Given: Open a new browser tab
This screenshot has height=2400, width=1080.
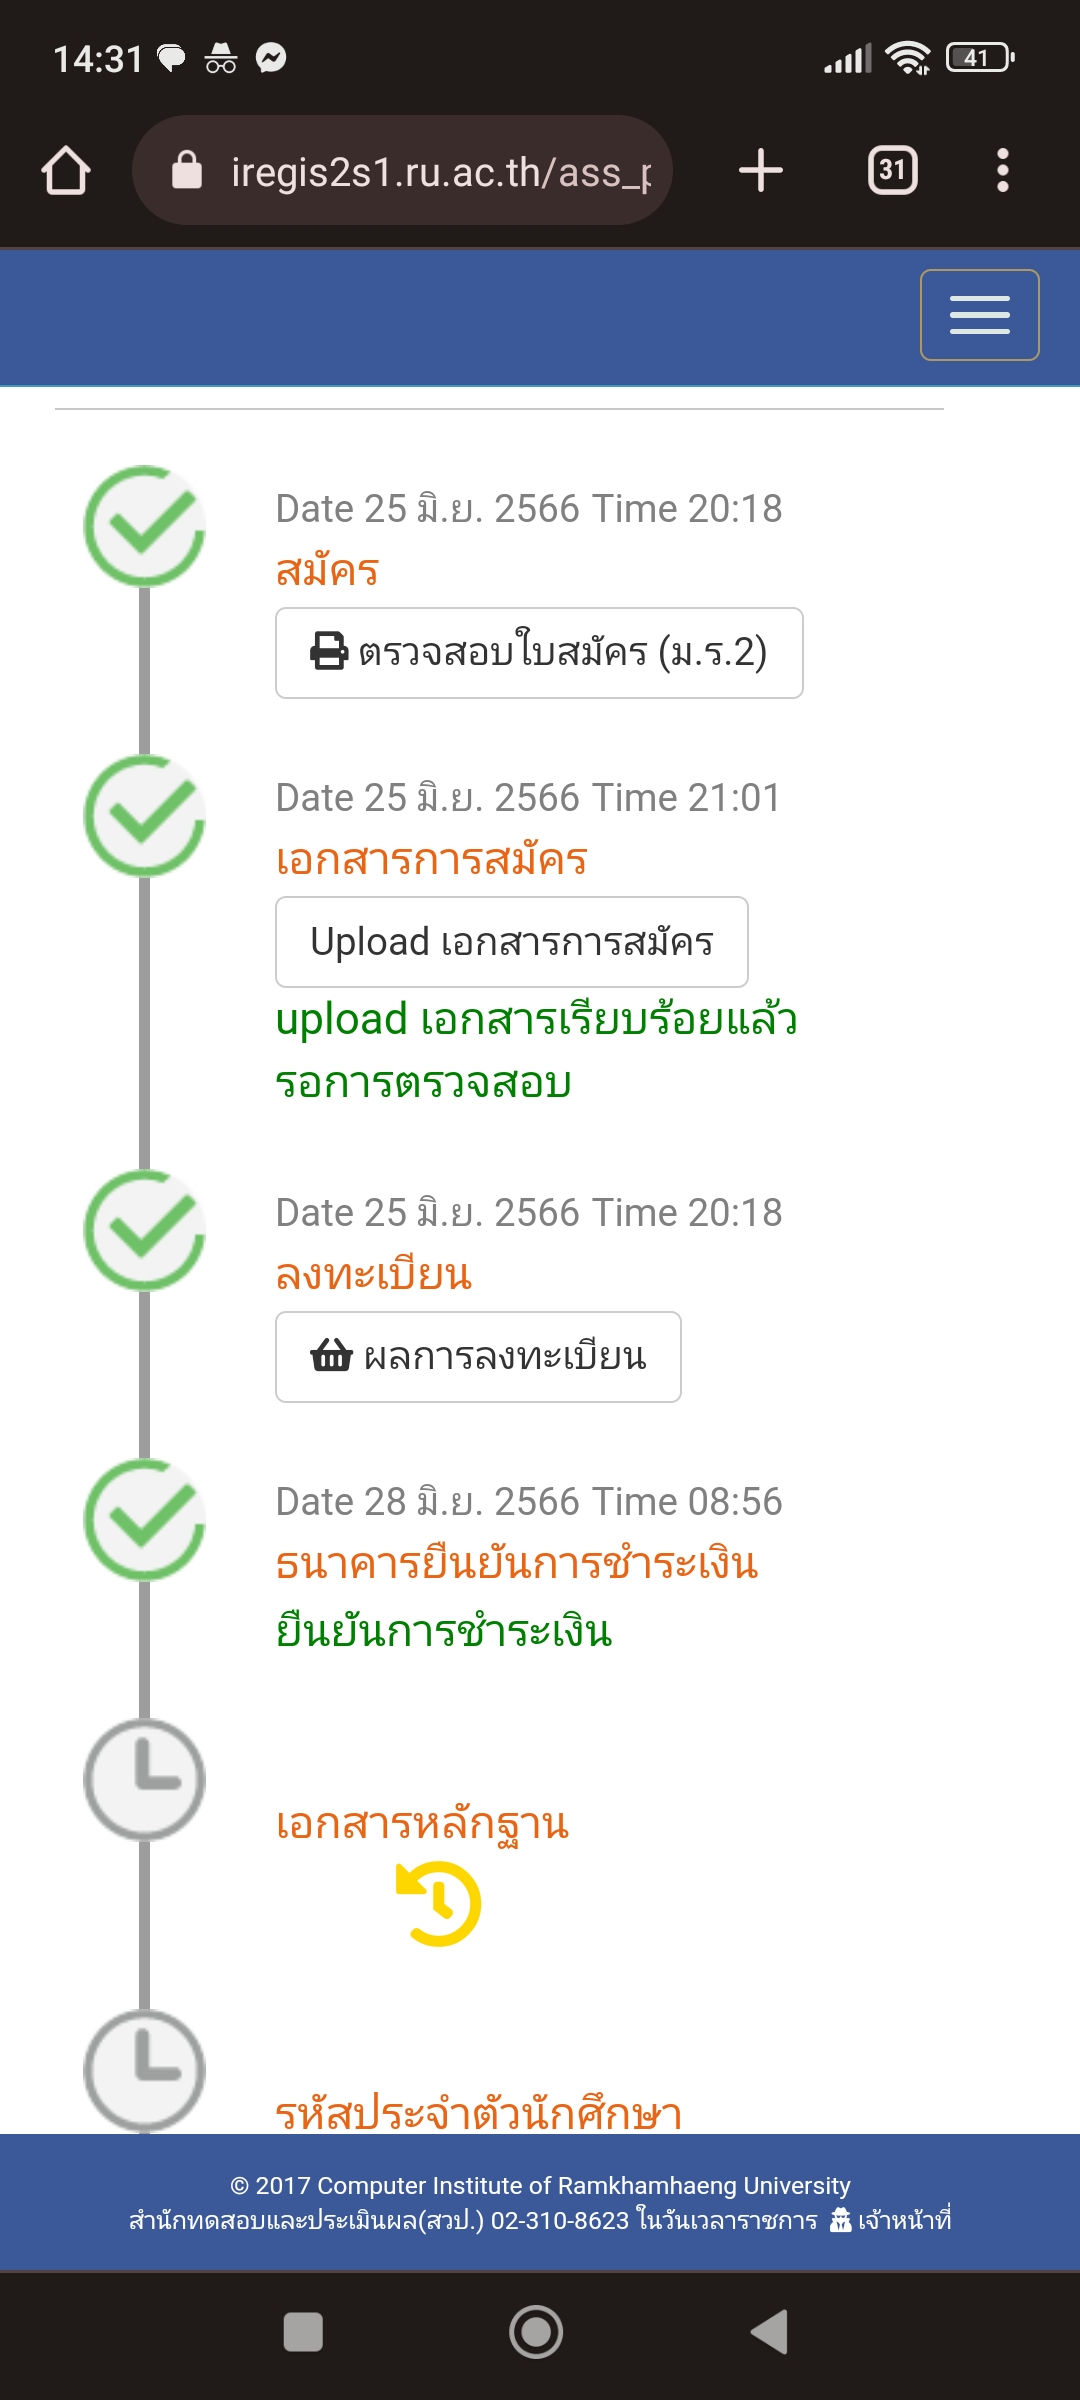Looking at the screenshot, I should pyautogui.click(x=761, y=170).
